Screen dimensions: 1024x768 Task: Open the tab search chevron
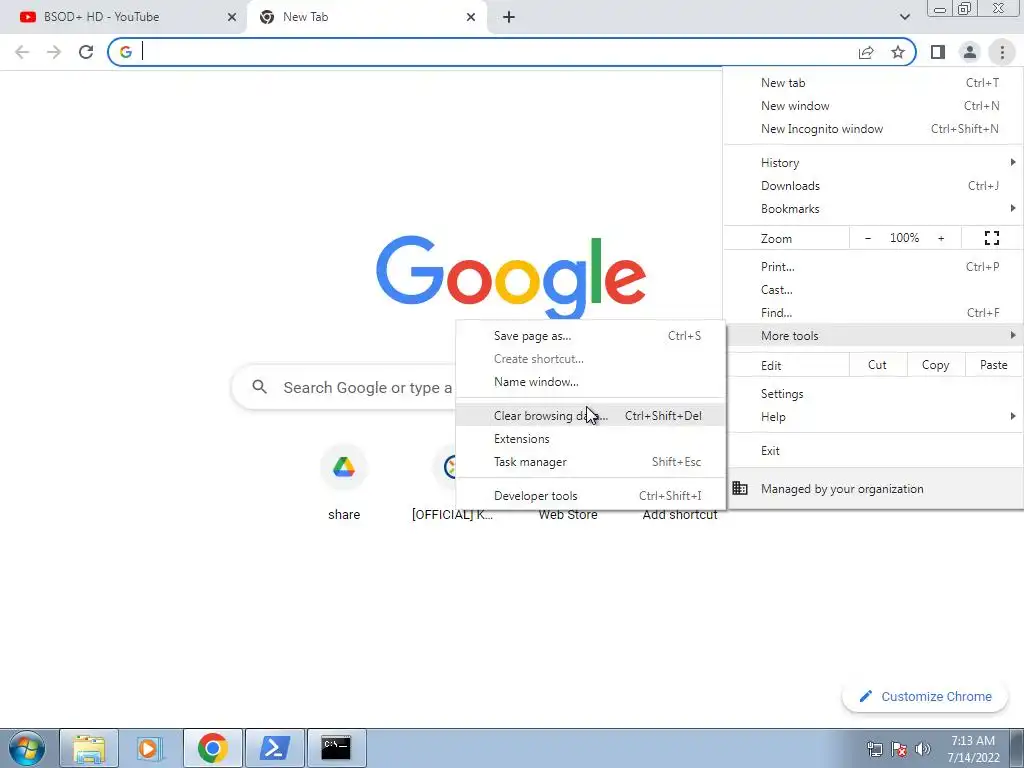coord(904,17)
